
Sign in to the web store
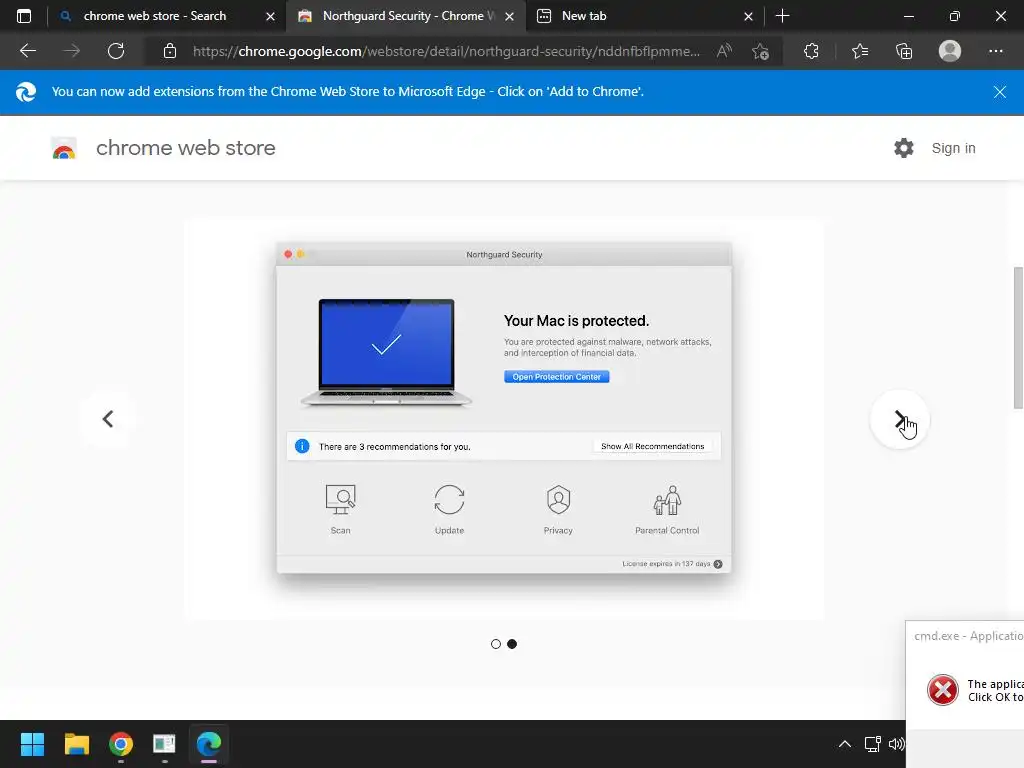[953, 148]
